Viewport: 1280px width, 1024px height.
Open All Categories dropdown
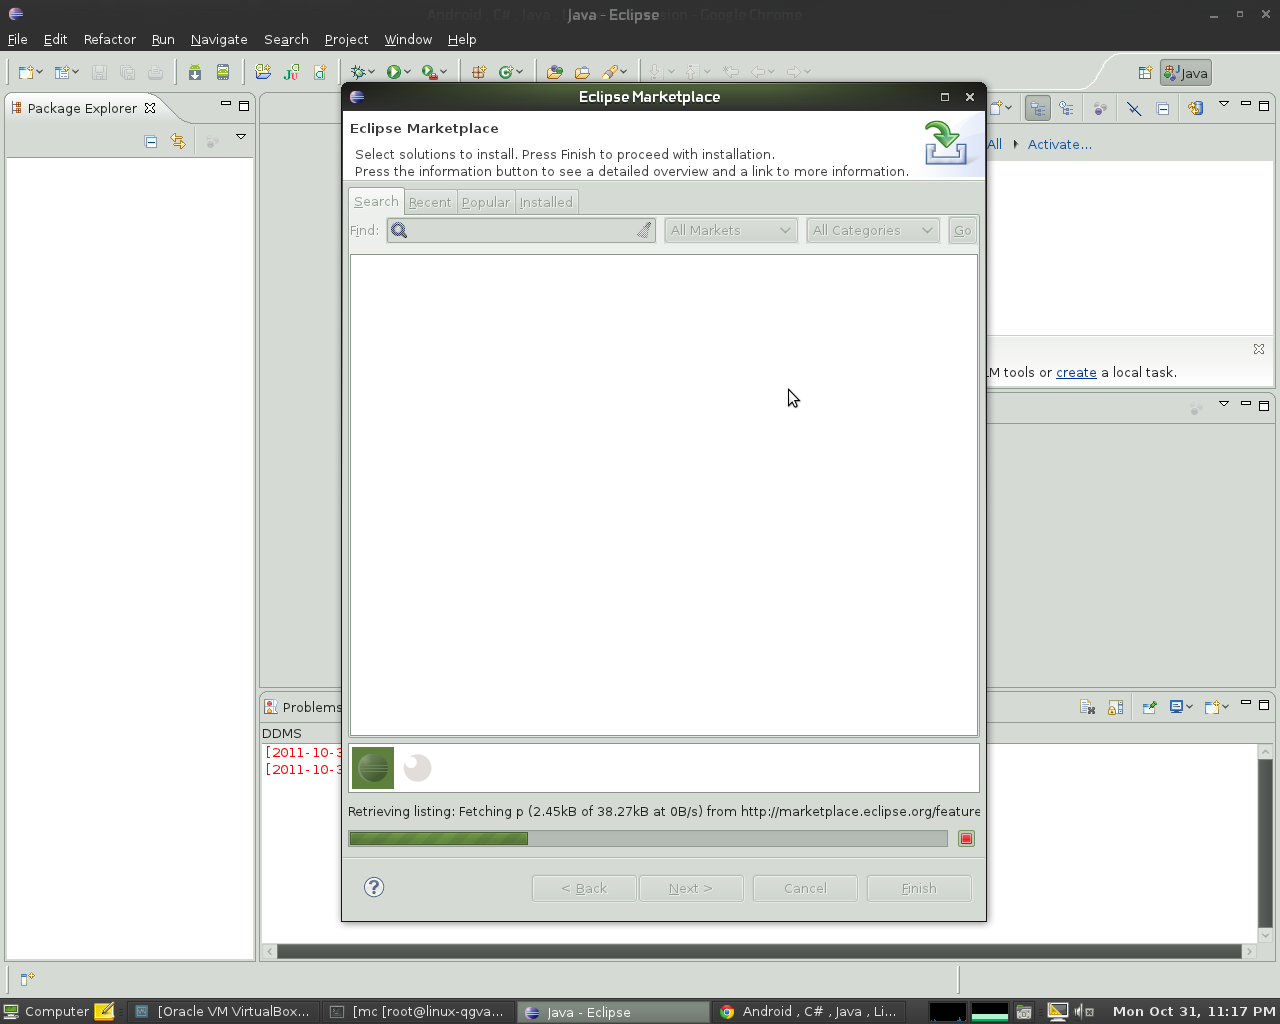point(873,230)
